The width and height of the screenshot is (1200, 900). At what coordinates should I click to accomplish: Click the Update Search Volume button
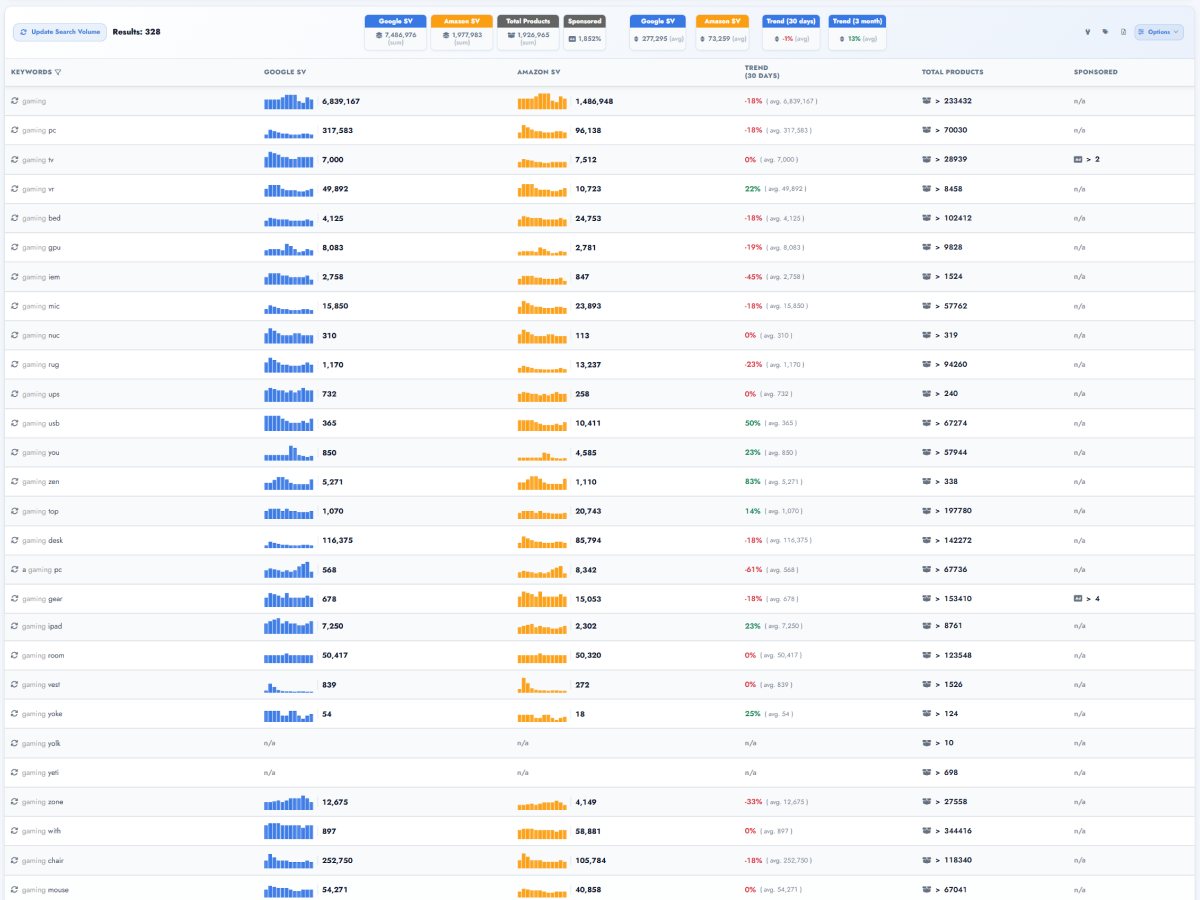click(x=60, y=32)
